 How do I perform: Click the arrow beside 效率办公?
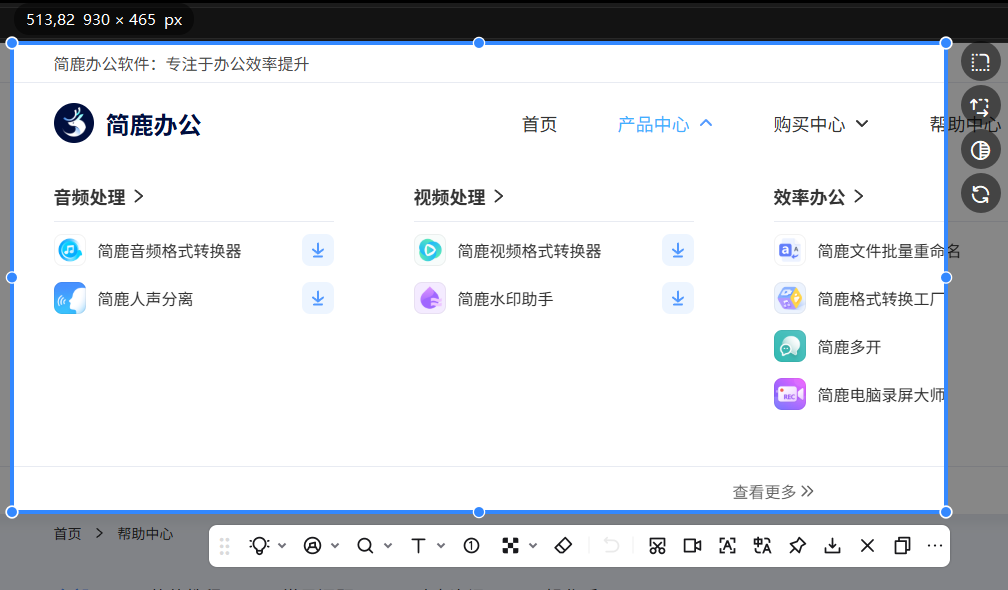pyautogui.click(x=859, y=197)
